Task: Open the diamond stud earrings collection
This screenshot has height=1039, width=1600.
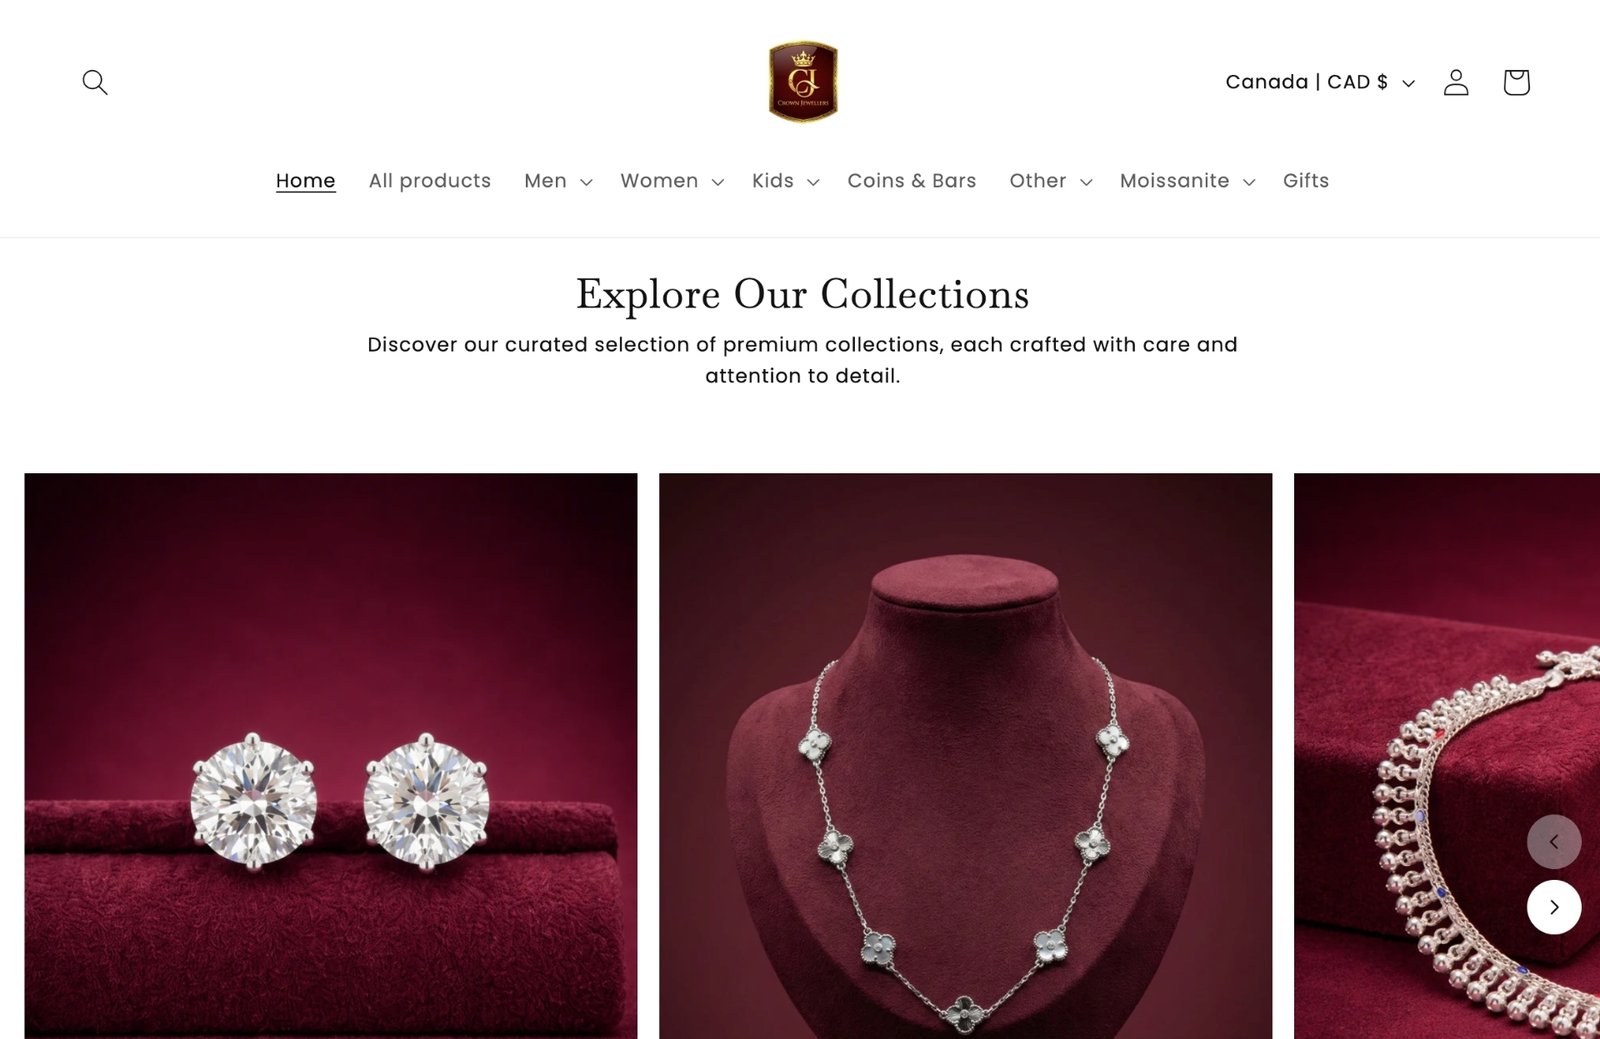Action: pyautogui.click(x=331, y=756)
